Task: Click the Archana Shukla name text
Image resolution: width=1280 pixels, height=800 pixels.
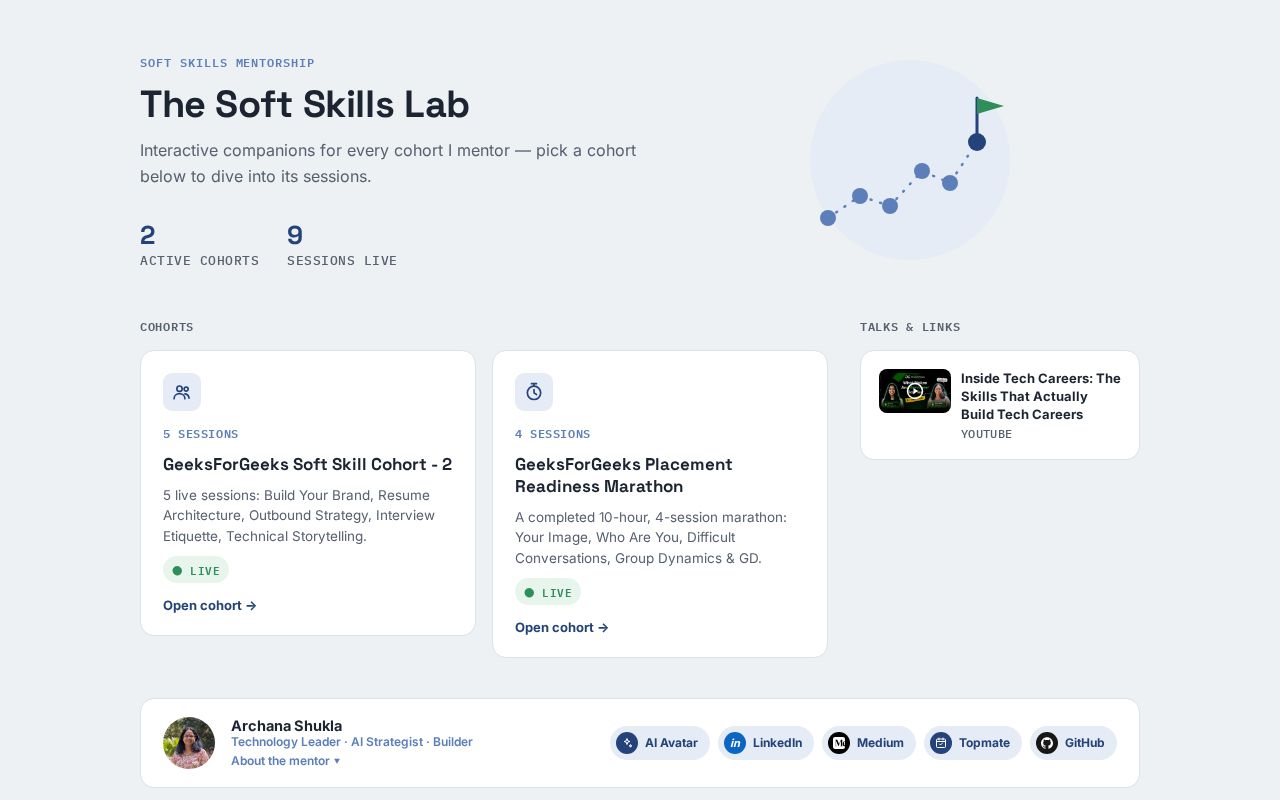Action: pyautogui.click(x=287, y=726)
